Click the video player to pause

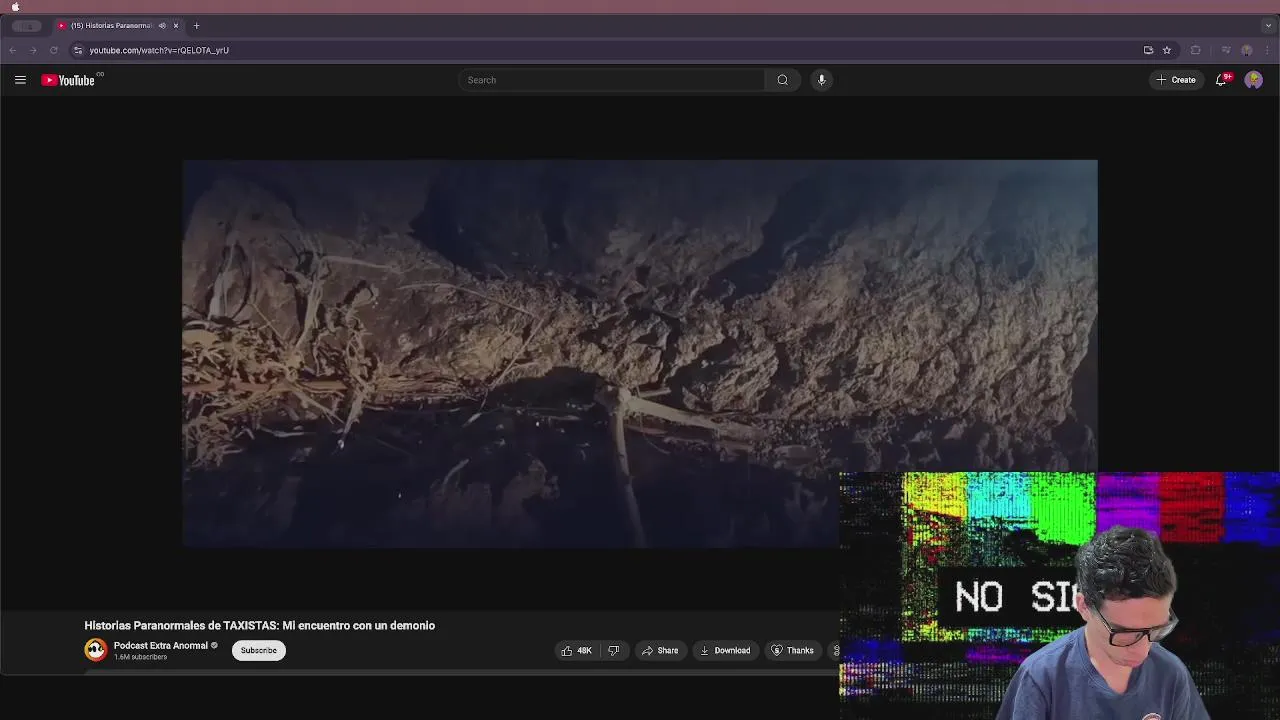pyautogui.click(x=640, y=353)
